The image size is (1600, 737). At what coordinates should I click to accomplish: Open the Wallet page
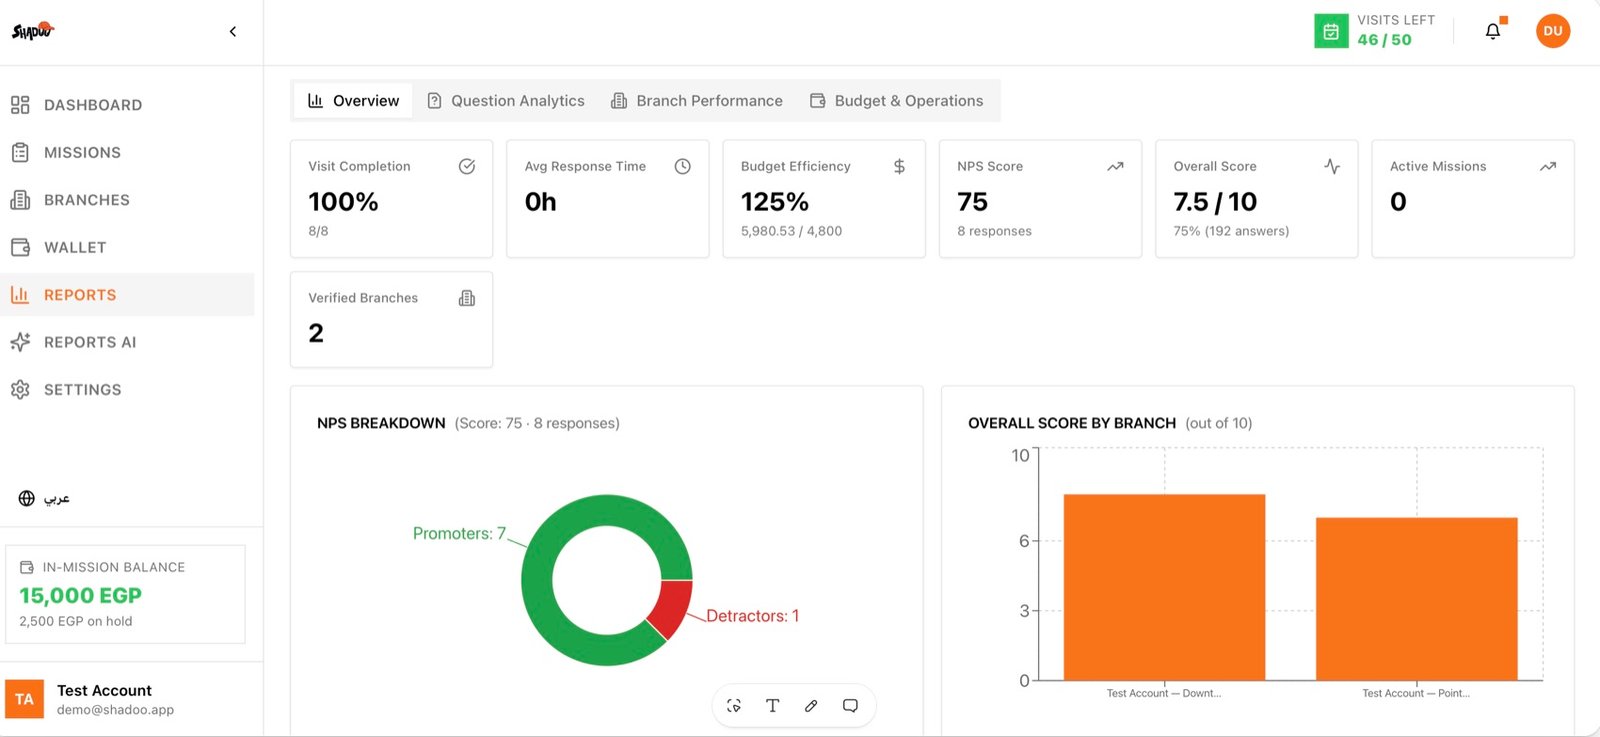click(127, 247)
